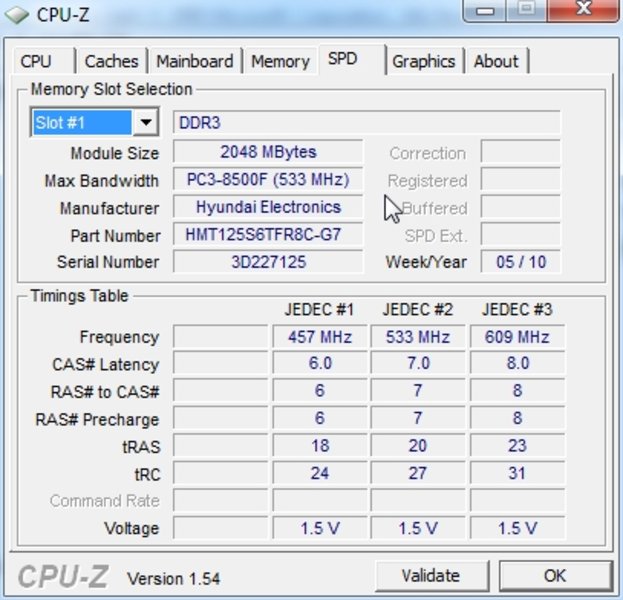This screenshot has width=623, height=600.
Task: Click the Version 1.54 text
Action: tap(174, 579)
